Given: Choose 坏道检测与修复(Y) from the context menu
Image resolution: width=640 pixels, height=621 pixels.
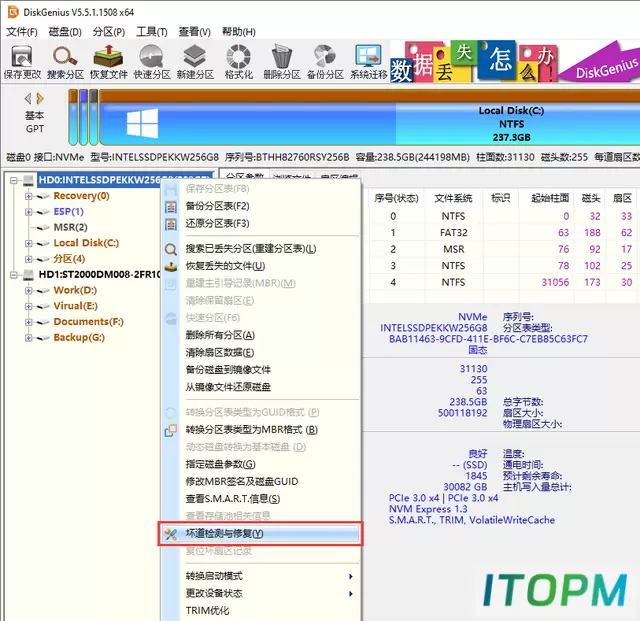Looking at the screenshot, I should click(260, 534).
